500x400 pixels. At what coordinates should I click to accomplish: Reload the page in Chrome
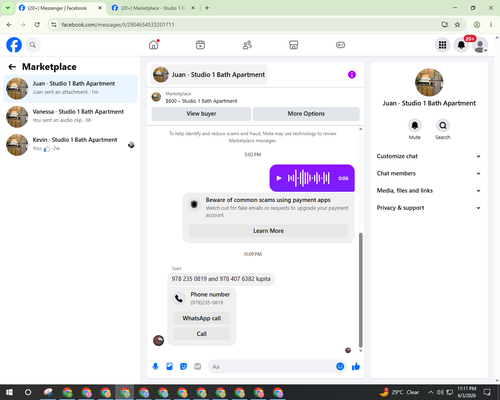pos(37,25)
